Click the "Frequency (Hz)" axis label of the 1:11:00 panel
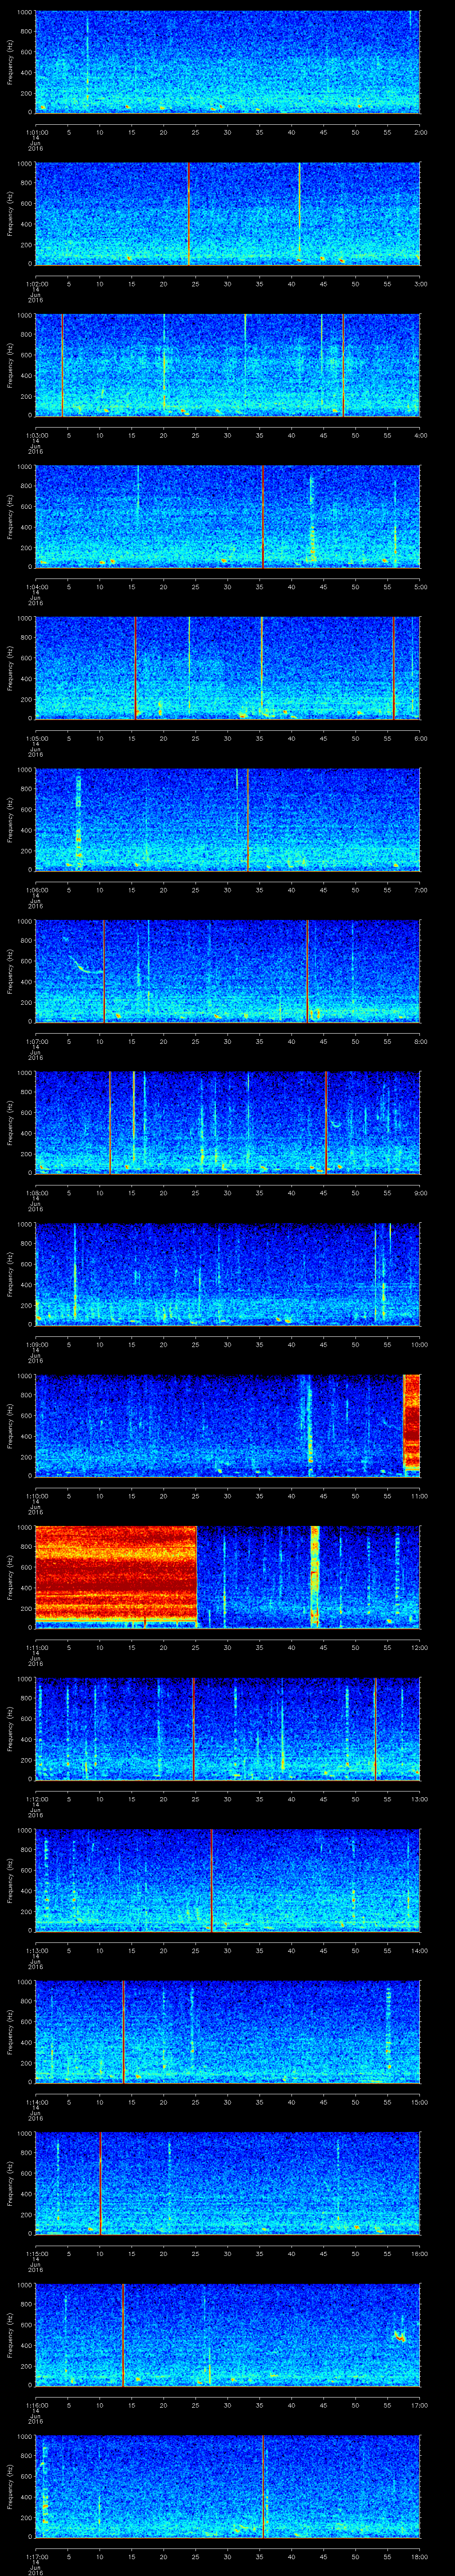 [x=10, y=1577]
